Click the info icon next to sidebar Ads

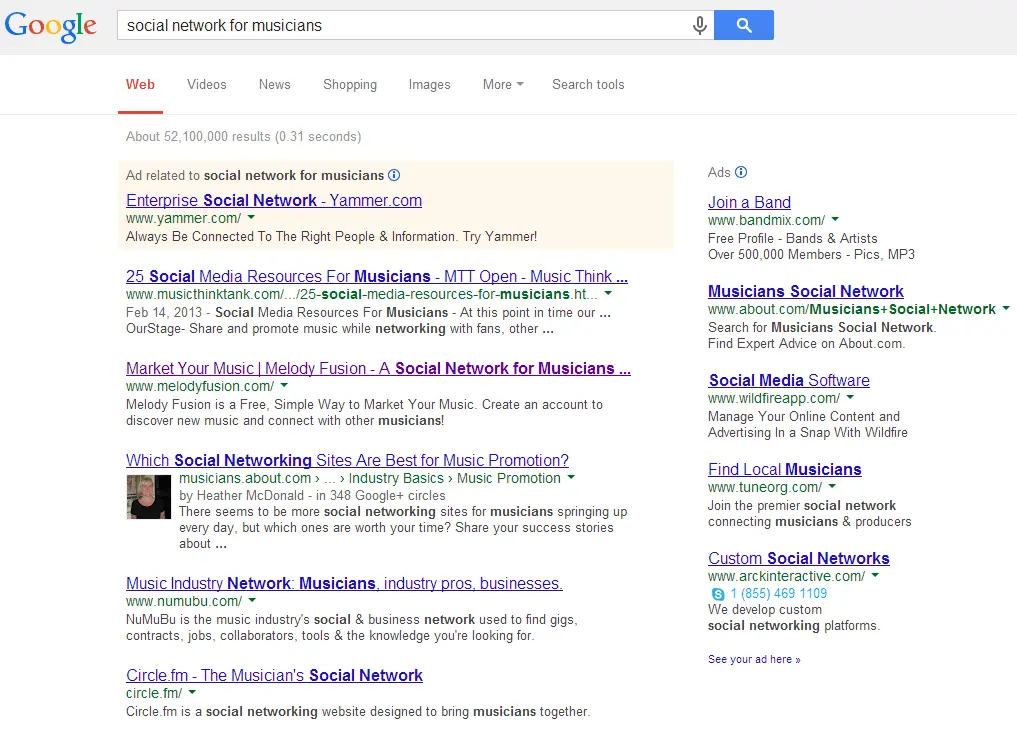741,172
